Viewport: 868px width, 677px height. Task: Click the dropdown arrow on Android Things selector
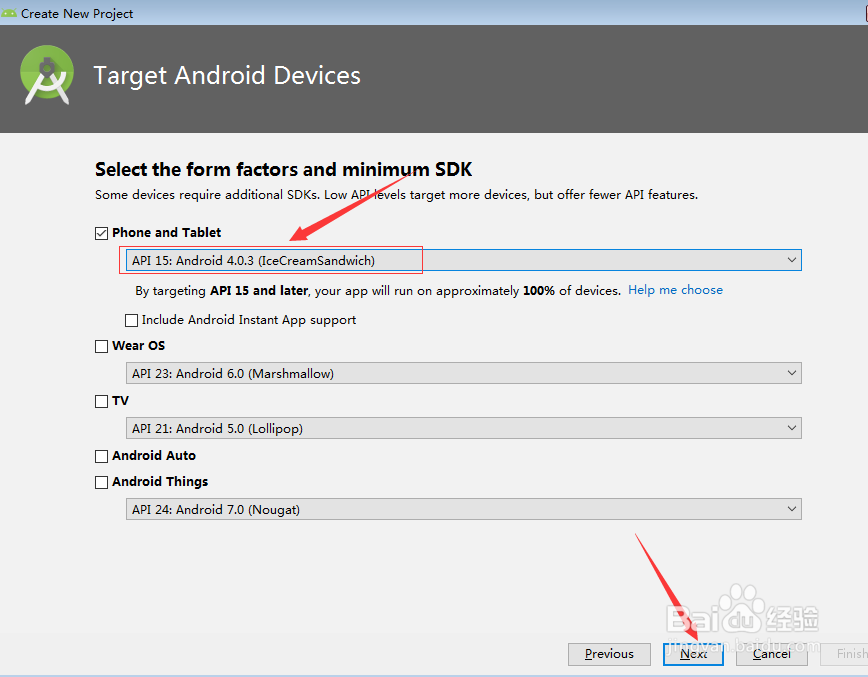coord(790,509)
